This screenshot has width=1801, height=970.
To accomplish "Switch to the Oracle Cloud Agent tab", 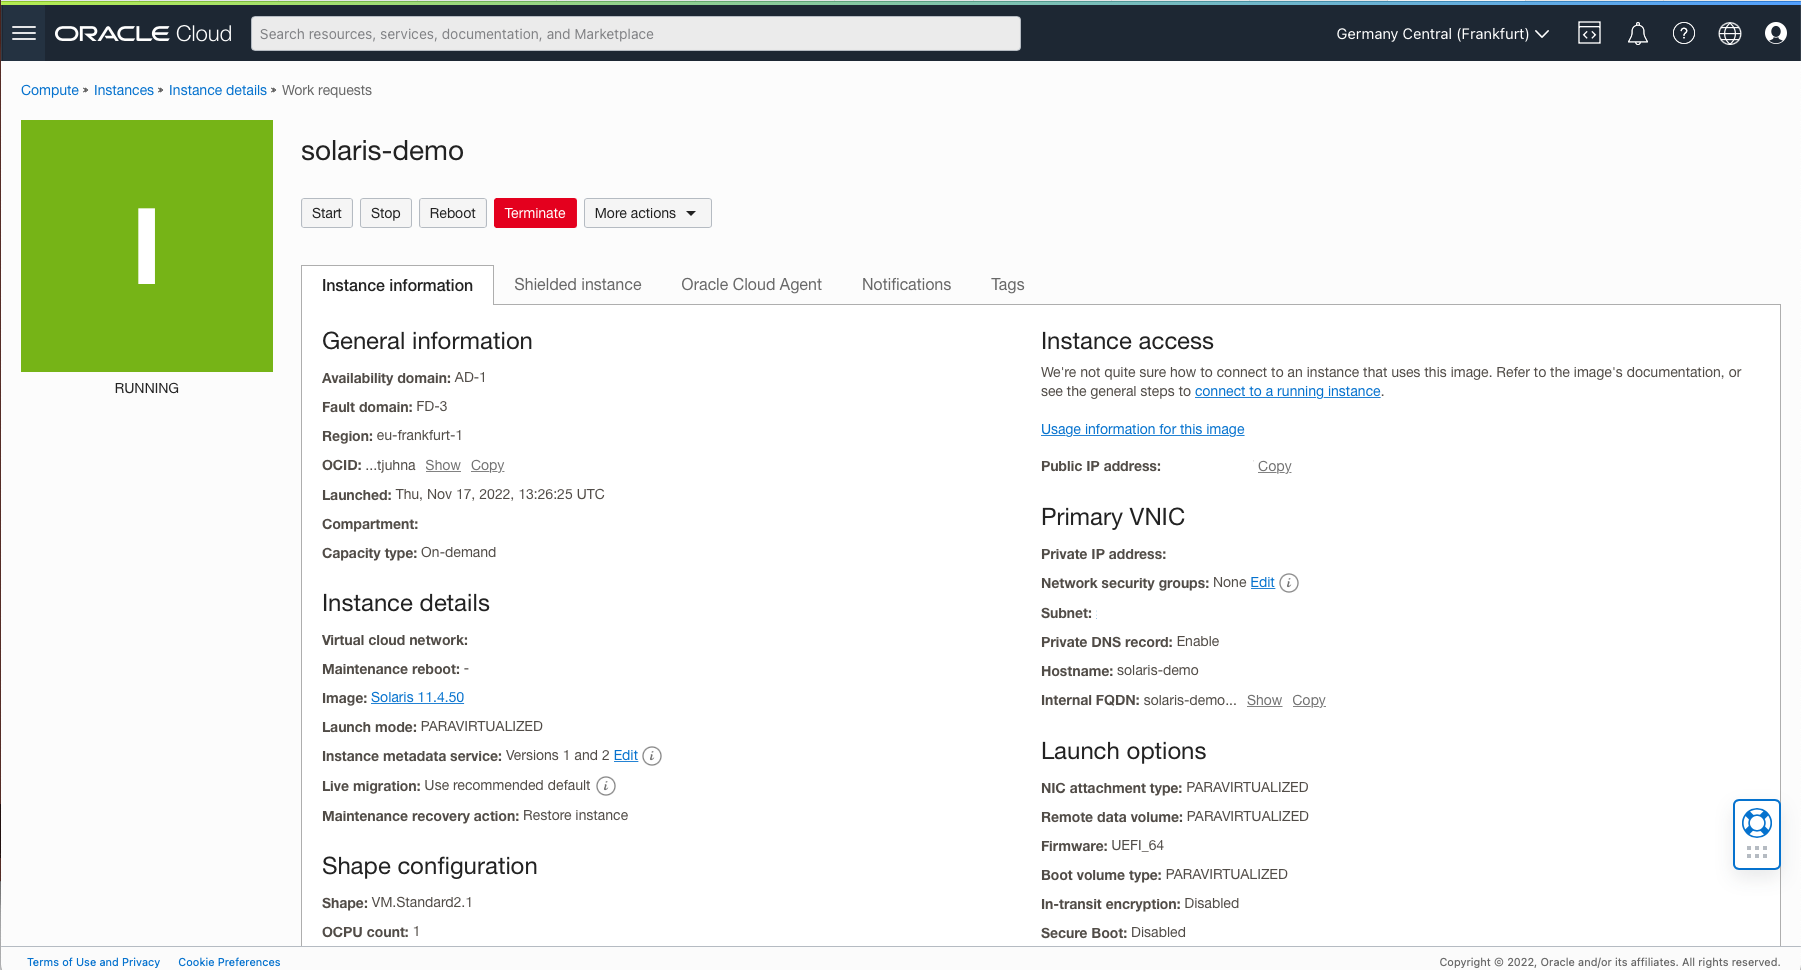I will coord(751,285).
